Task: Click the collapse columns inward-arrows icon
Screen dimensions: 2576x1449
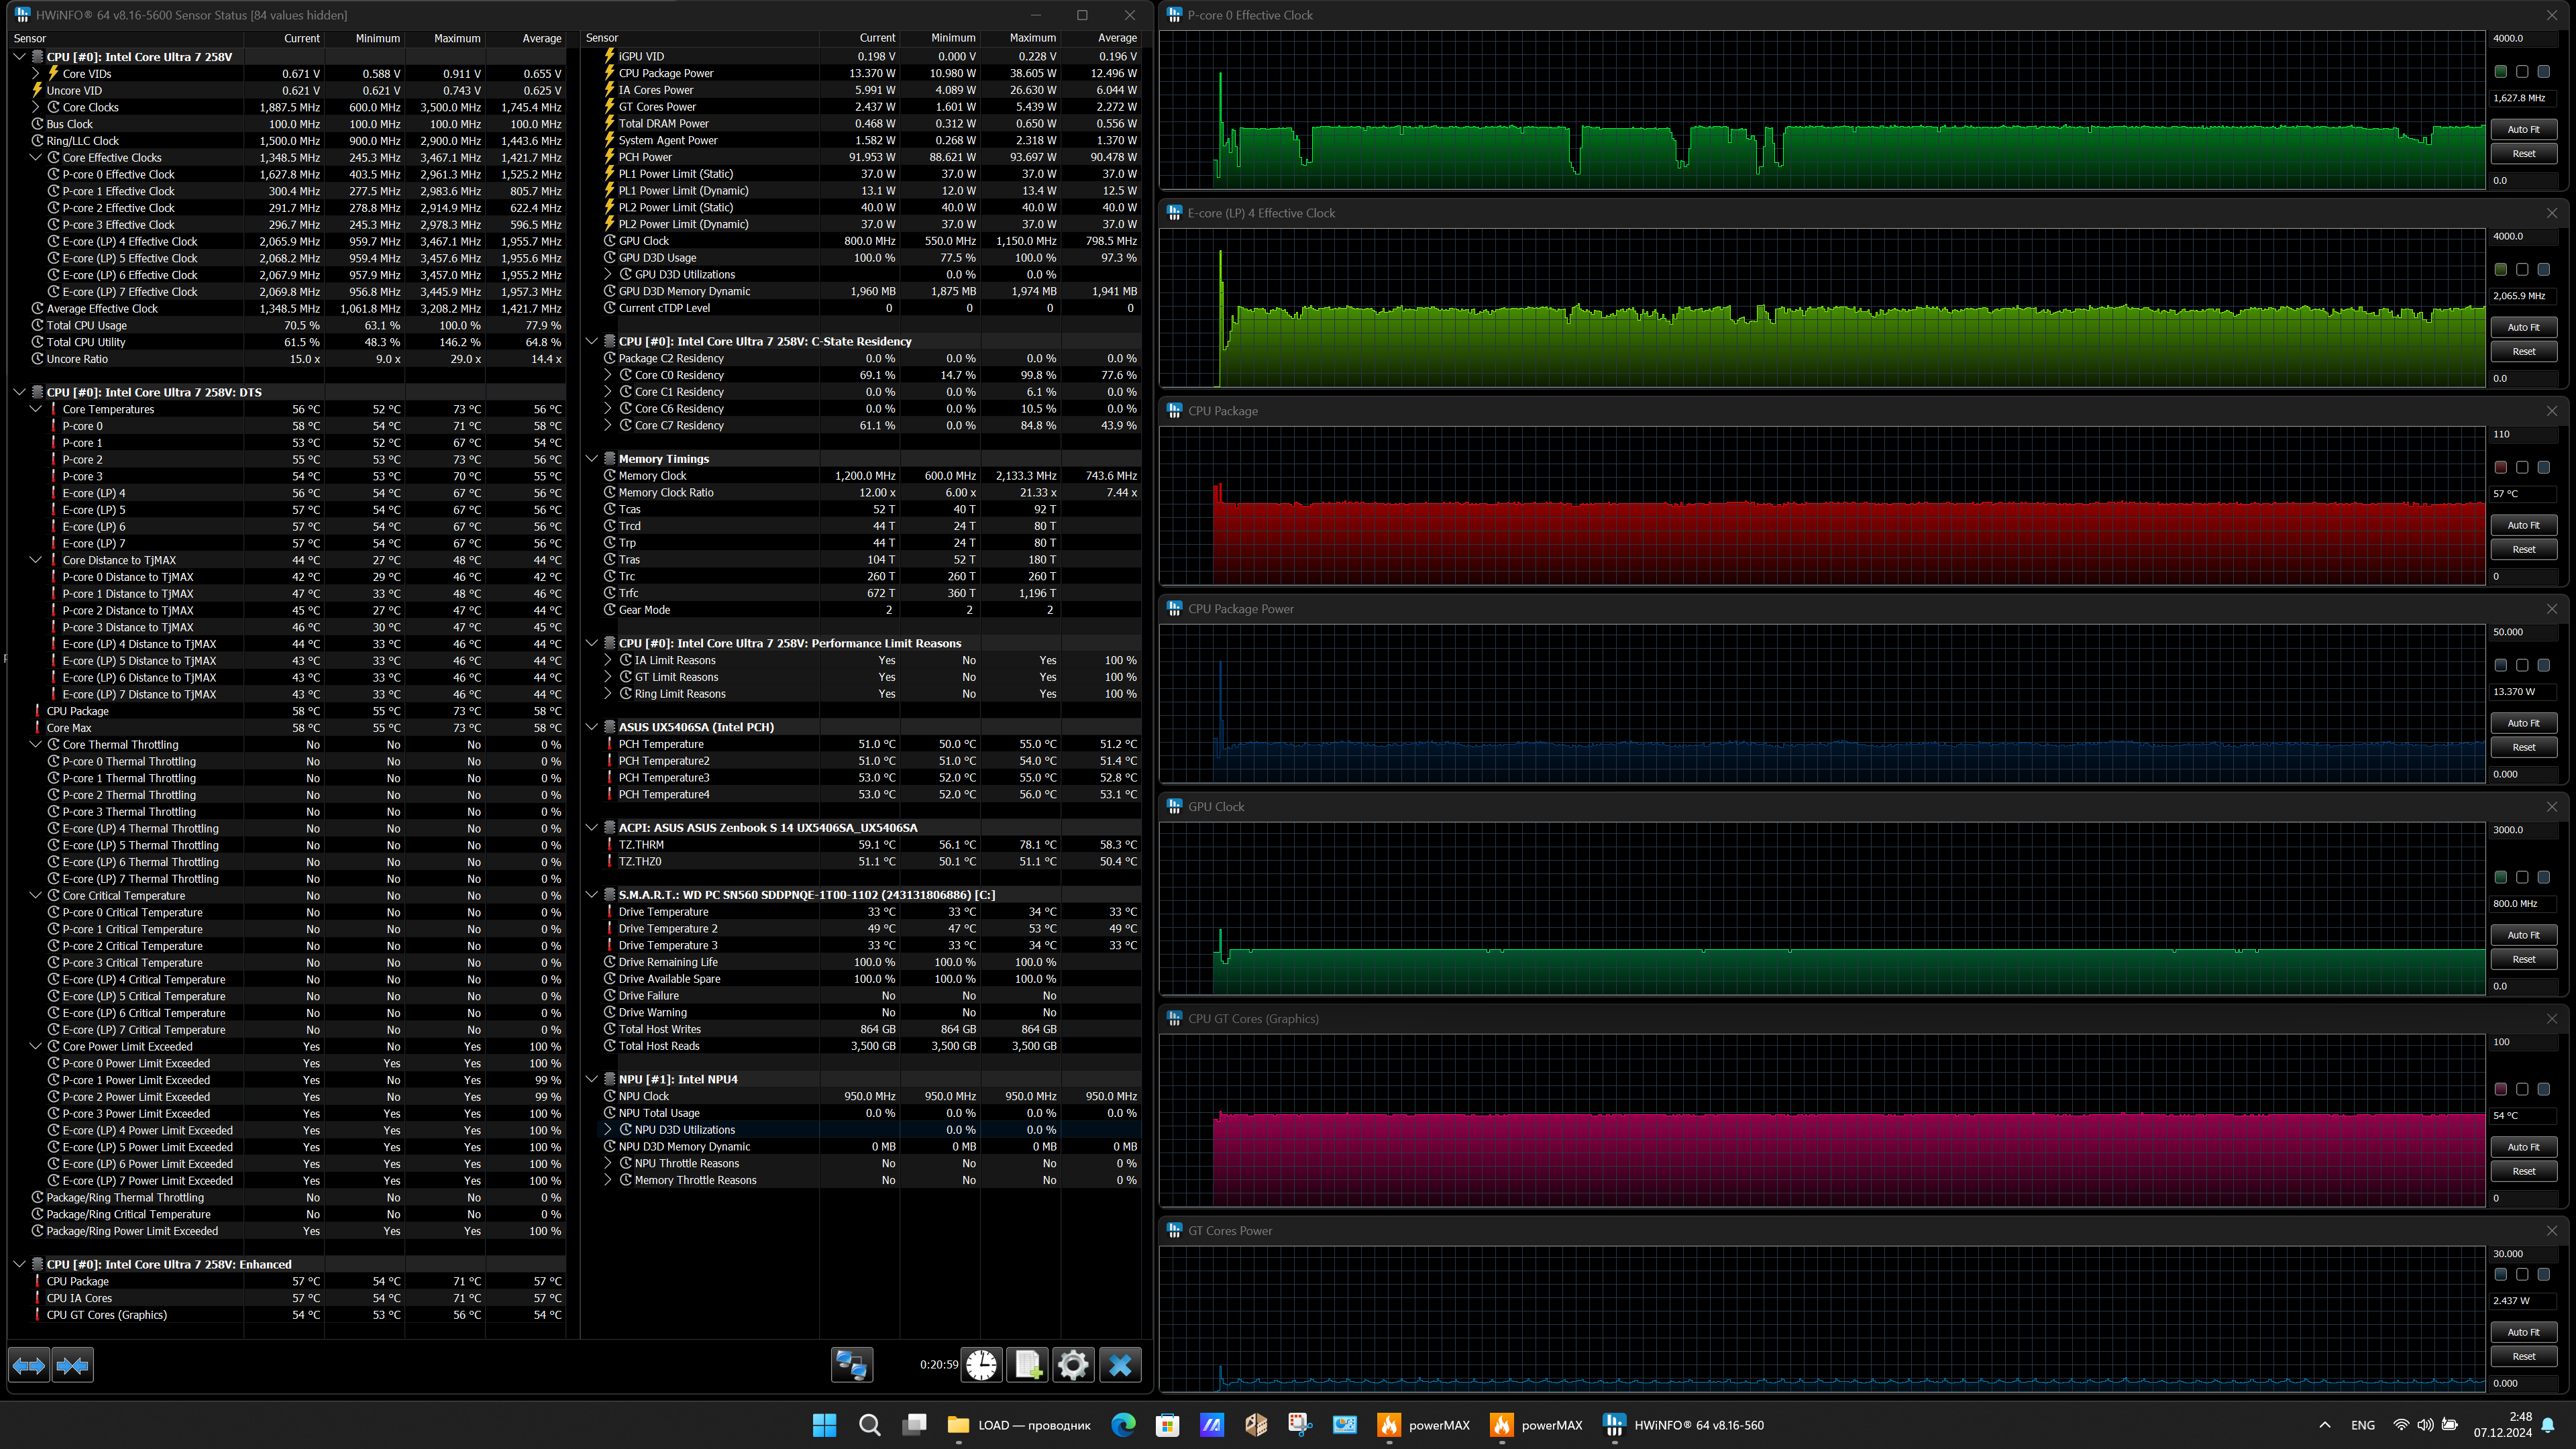Action: (x=73, y=1365)
